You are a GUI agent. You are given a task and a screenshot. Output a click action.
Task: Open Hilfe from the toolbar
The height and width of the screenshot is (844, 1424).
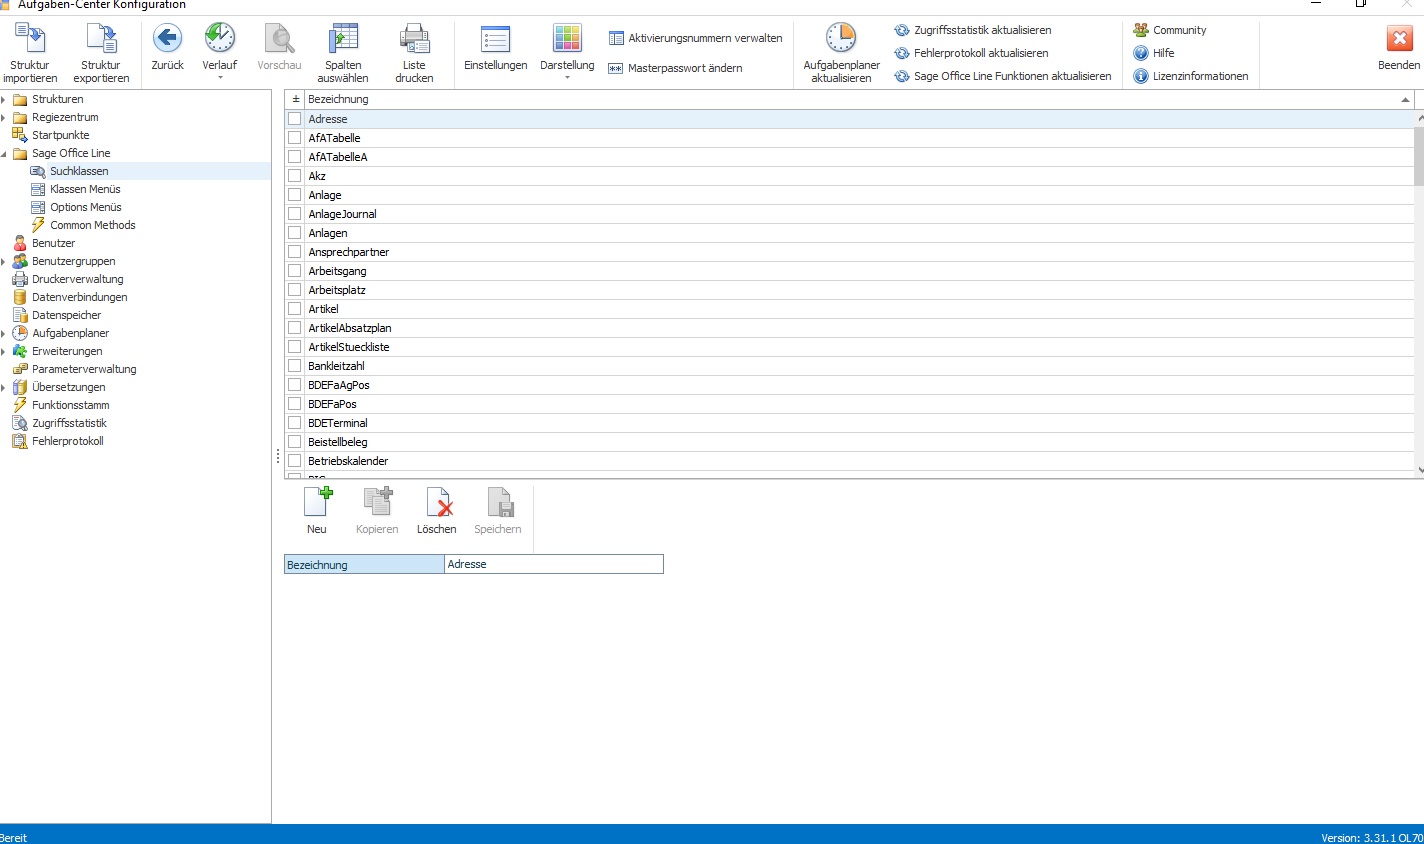click(x=1154, y=53)
